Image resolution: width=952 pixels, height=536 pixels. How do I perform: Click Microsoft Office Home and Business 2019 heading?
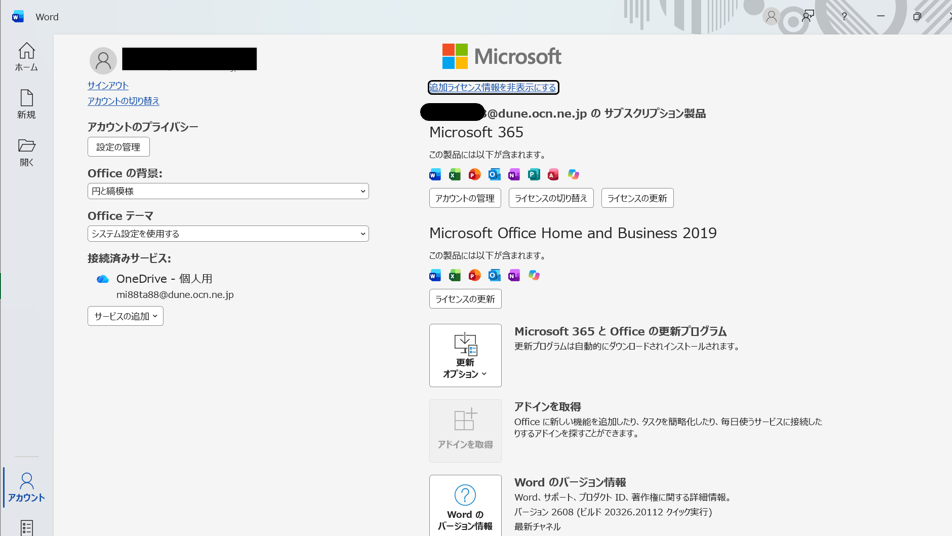573,233
